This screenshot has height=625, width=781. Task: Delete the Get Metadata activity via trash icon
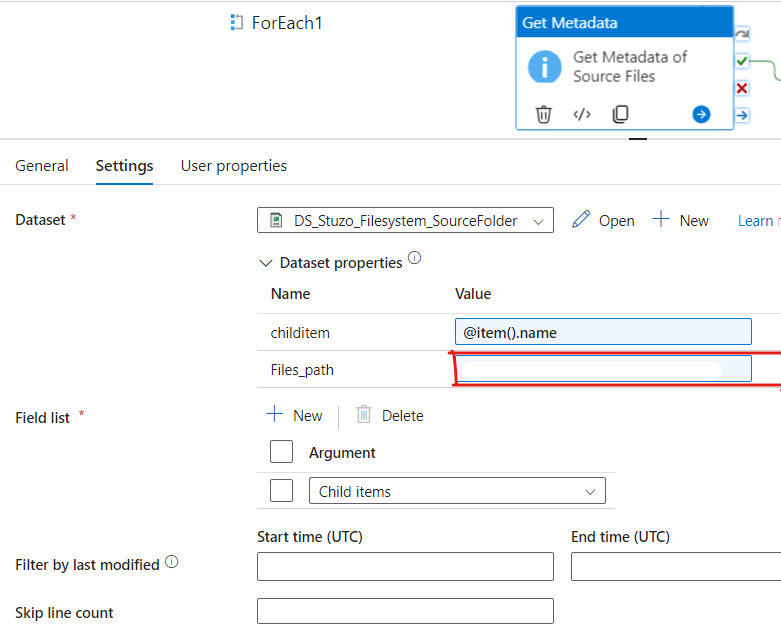point(543,114)
